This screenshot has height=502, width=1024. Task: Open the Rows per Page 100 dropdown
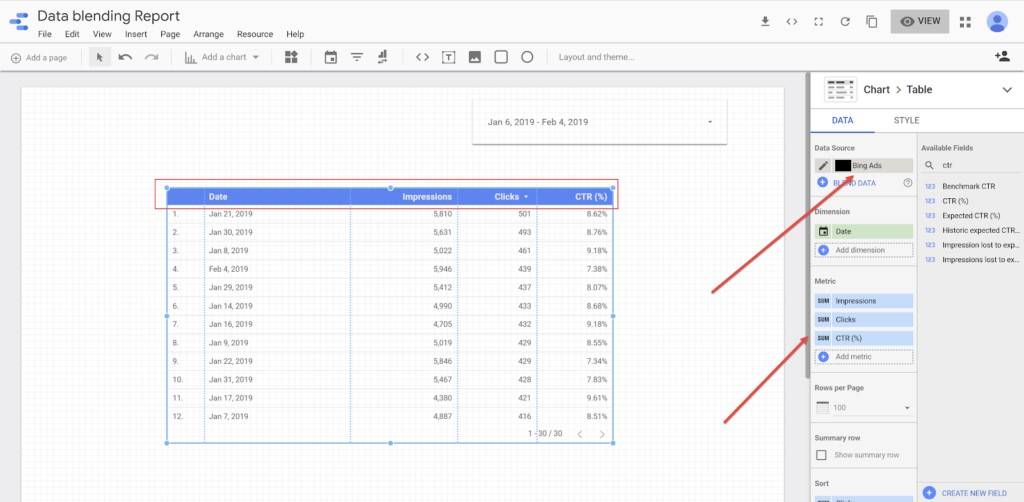tap(863, 408)
